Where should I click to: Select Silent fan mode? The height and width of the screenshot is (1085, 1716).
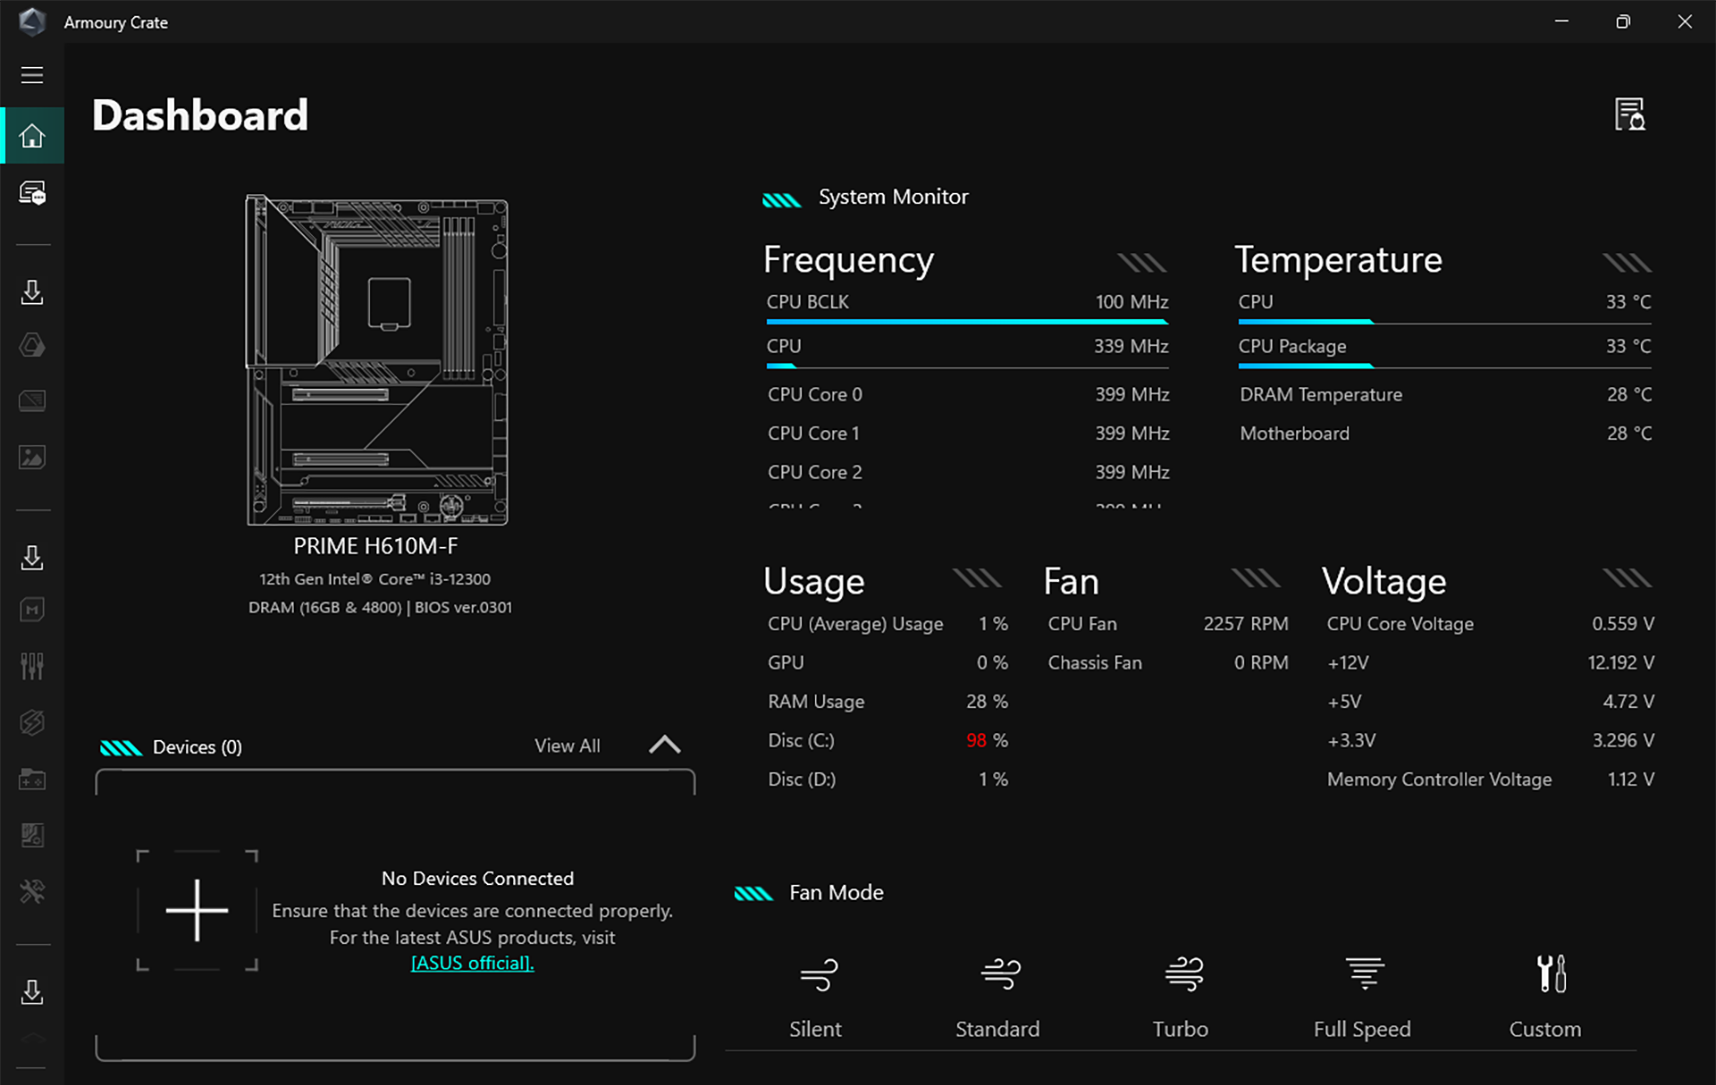[x=816, y=995]
